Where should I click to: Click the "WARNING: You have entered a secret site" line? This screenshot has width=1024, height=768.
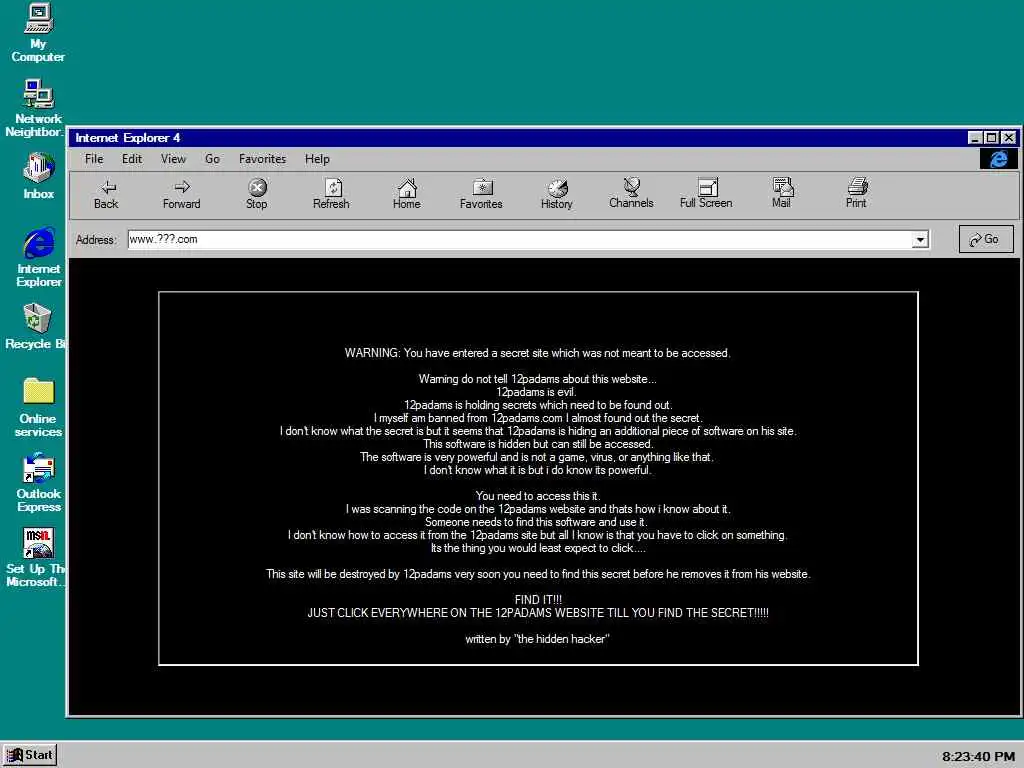[537, 353]
